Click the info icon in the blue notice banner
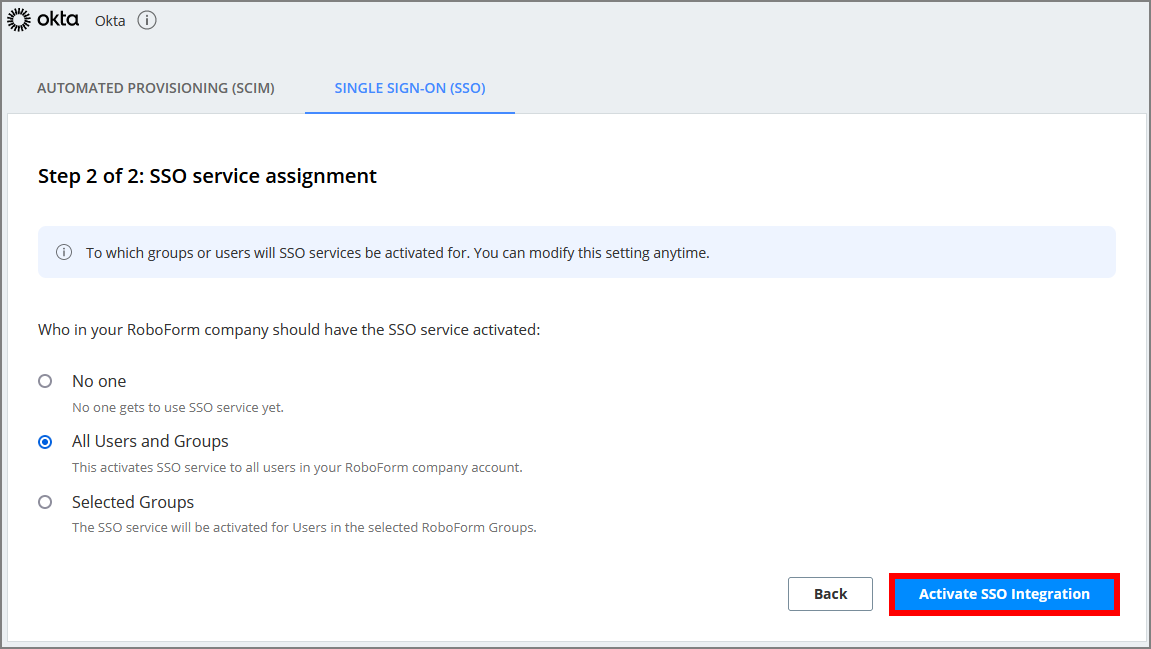This screenshot has height=649, width=1151. pyautogui.click(x=64, y=253)
